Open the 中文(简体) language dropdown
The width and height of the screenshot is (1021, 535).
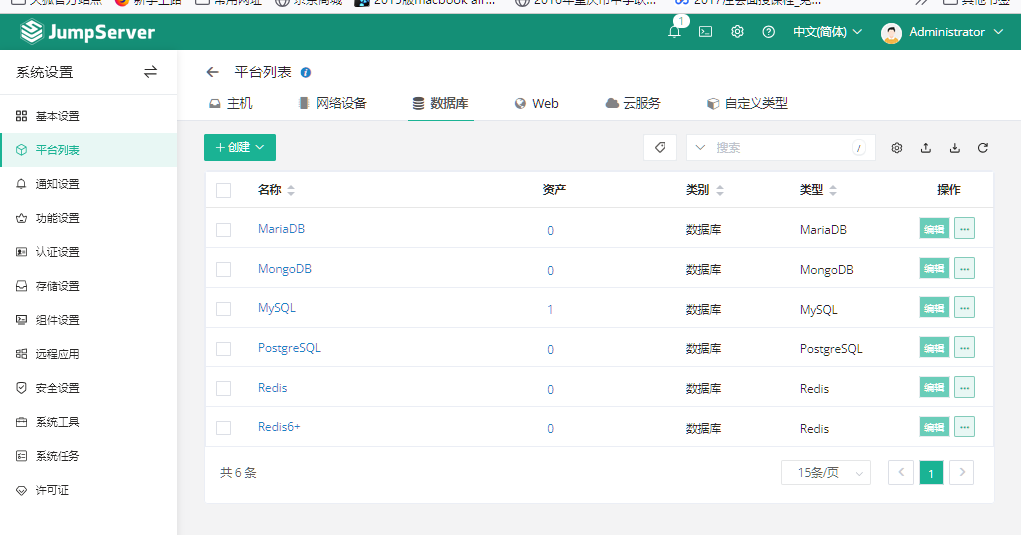(827, 32)
